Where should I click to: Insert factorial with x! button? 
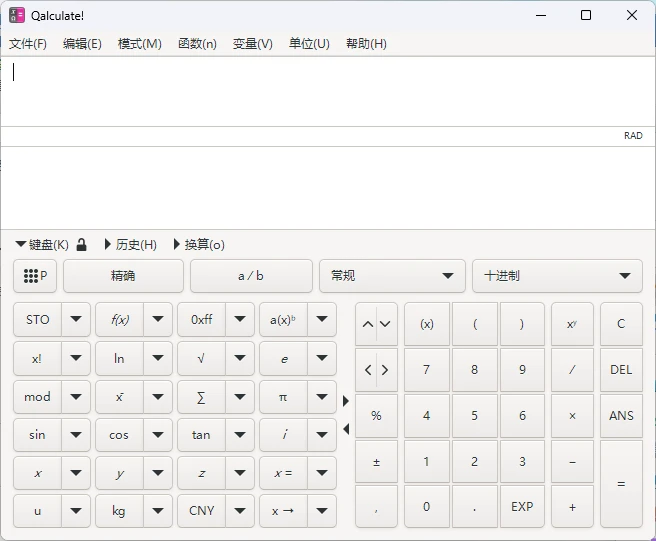pyautogui.click(x=38, y=359)
